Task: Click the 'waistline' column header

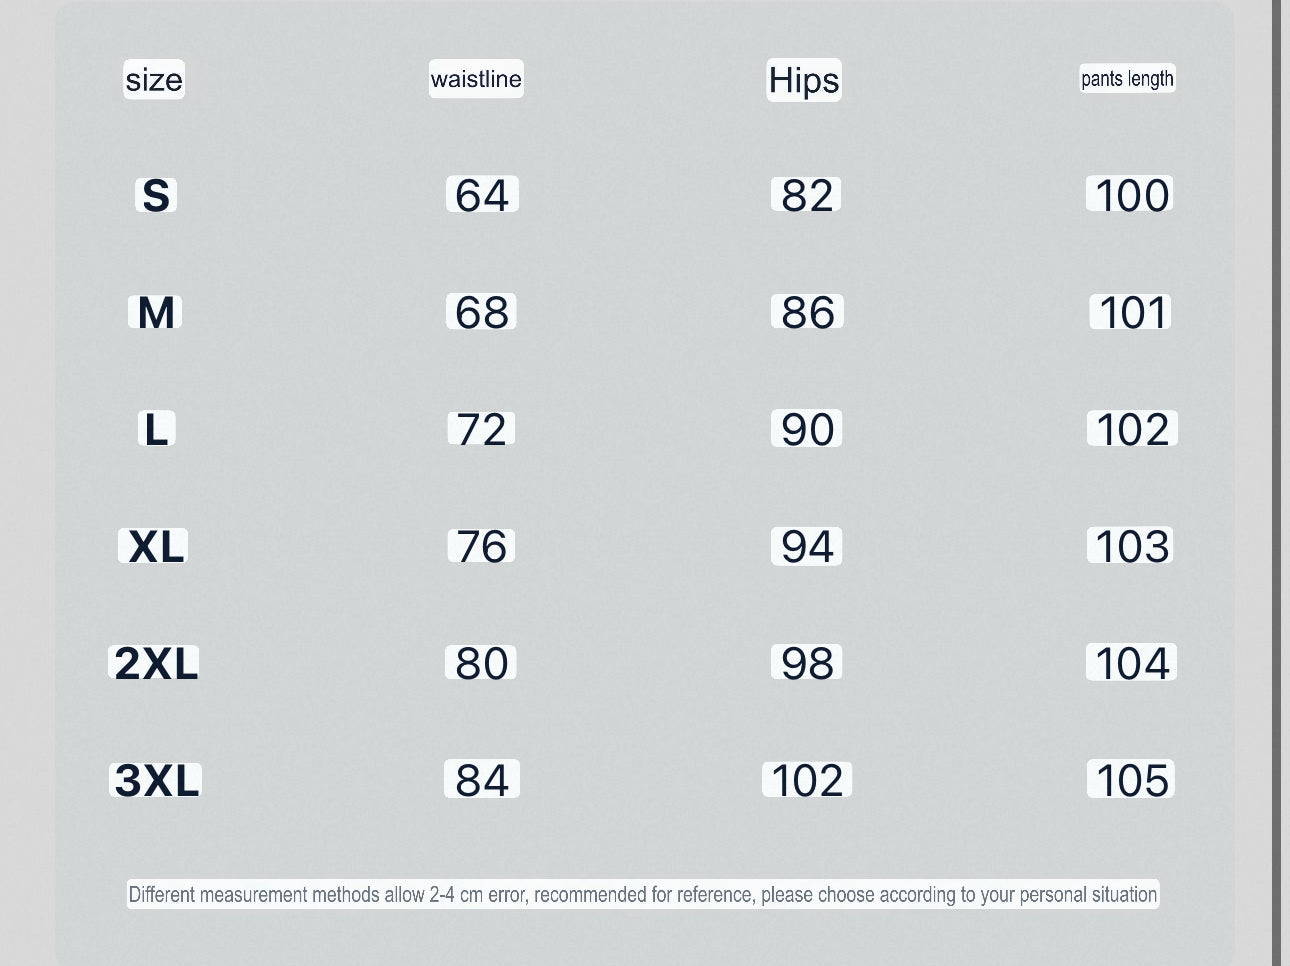Action: point(476,79)
